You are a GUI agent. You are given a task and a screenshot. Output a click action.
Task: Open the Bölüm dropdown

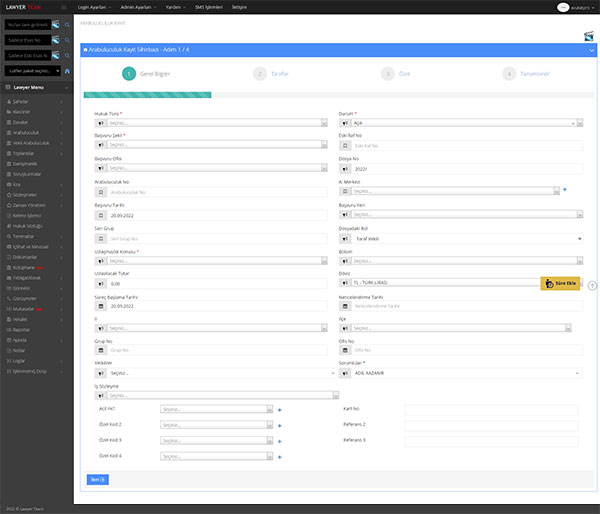tap(467, 261)
